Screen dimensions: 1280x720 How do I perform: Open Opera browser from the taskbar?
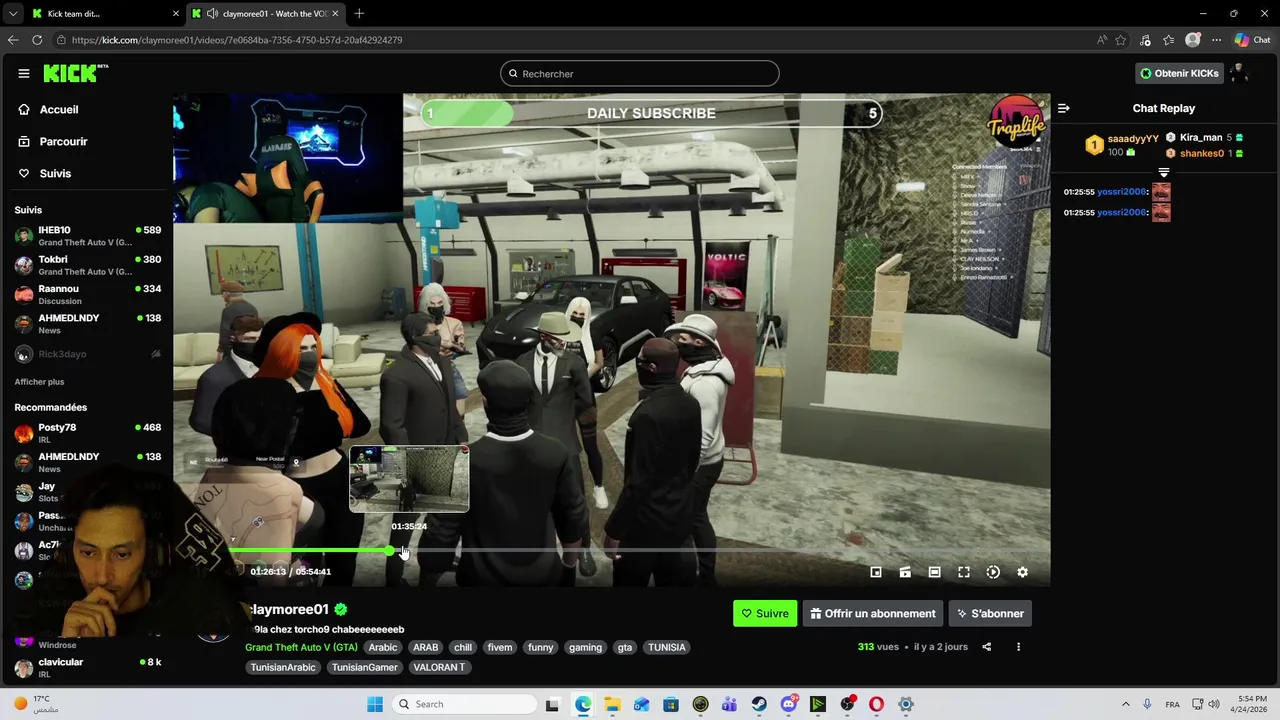coord(877,704)
